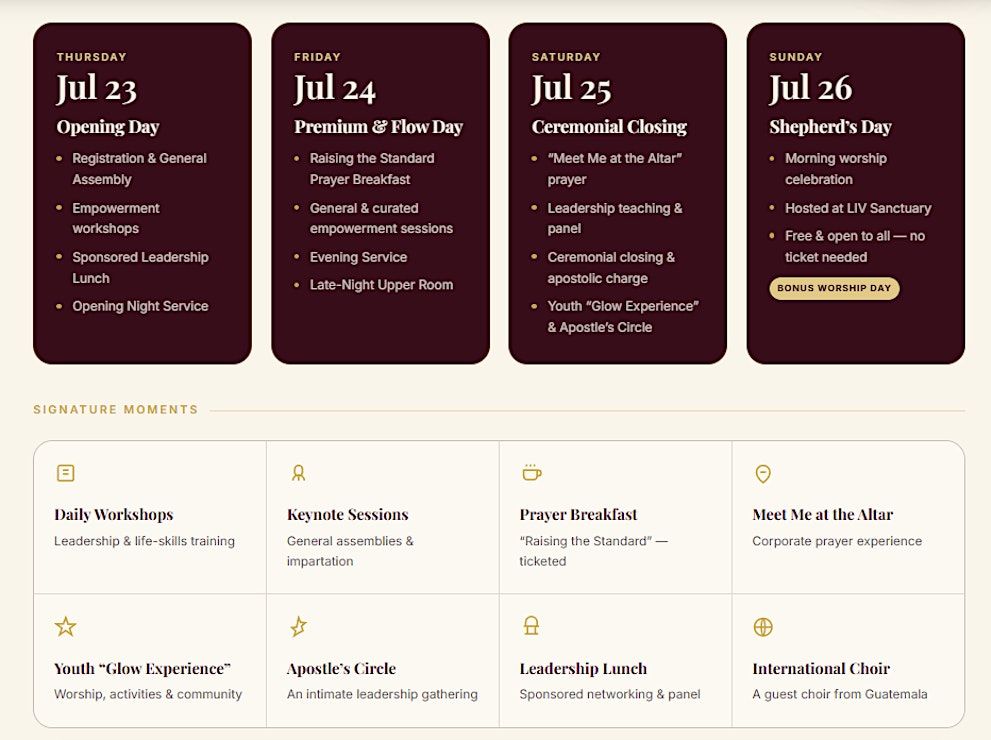Click the Opening Night Service list item
991x740 pixels.
[140, 306]
